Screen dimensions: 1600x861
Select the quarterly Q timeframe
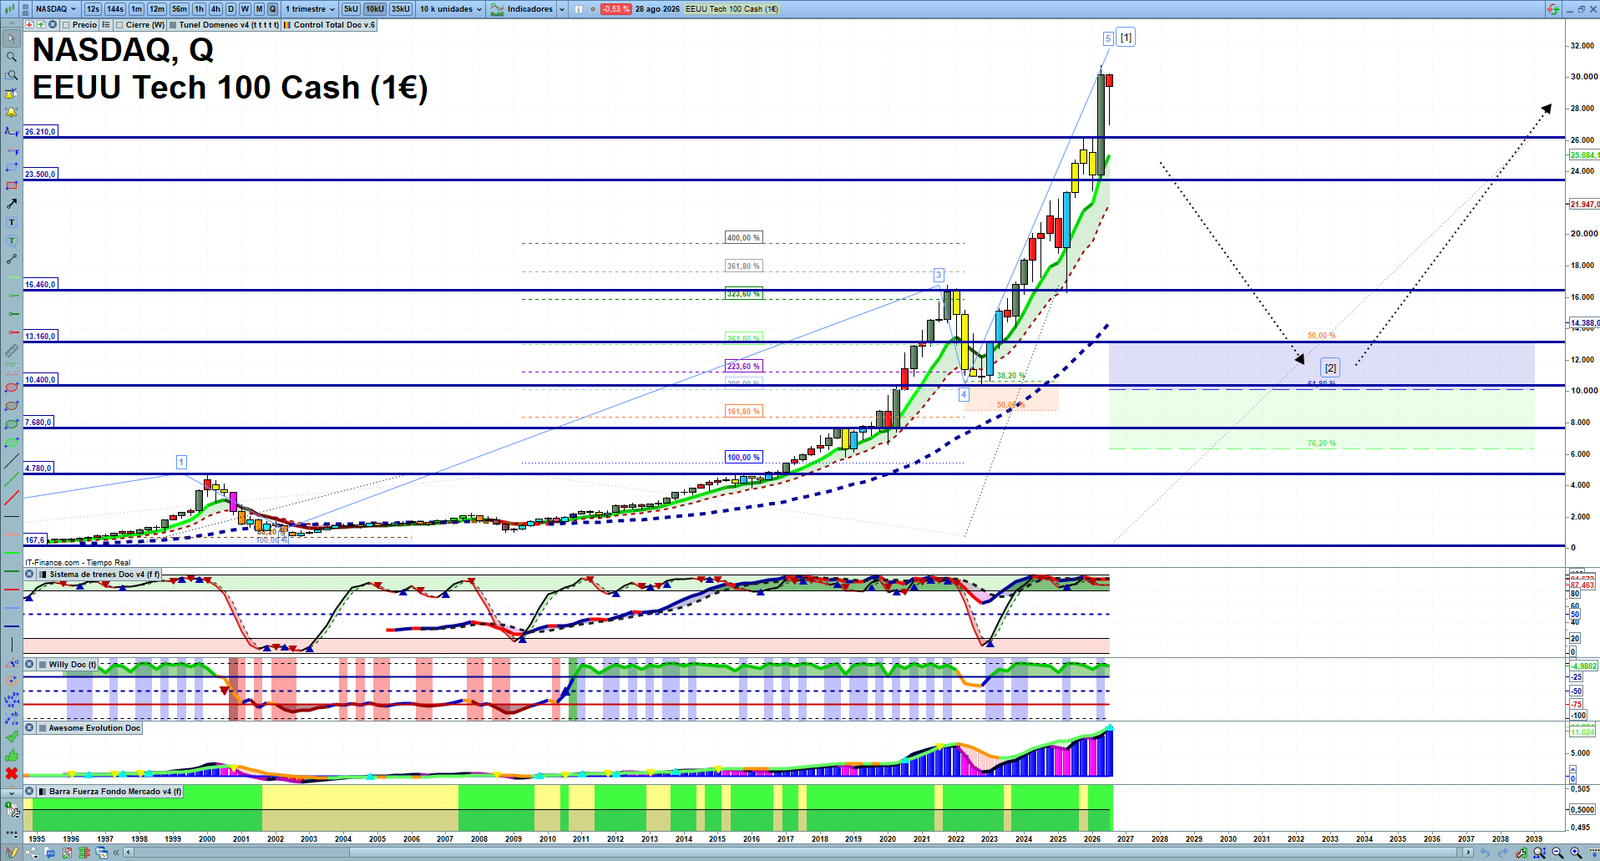272,9
